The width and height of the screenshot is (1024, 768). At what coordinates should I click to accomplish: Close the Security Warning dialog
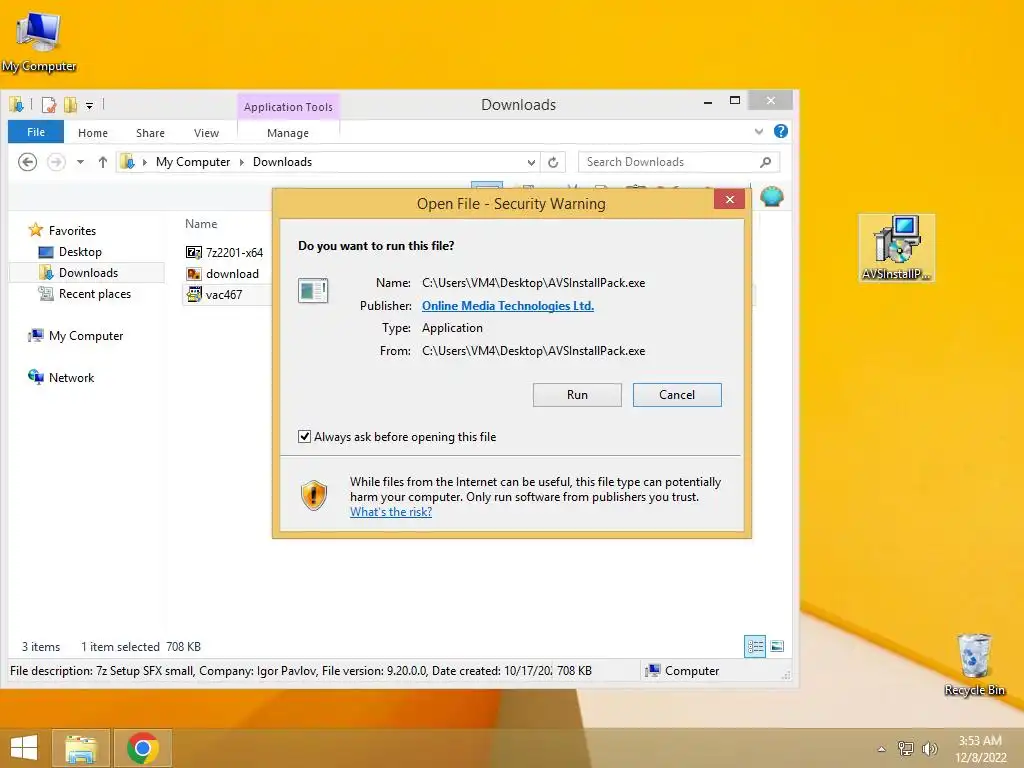729,199
